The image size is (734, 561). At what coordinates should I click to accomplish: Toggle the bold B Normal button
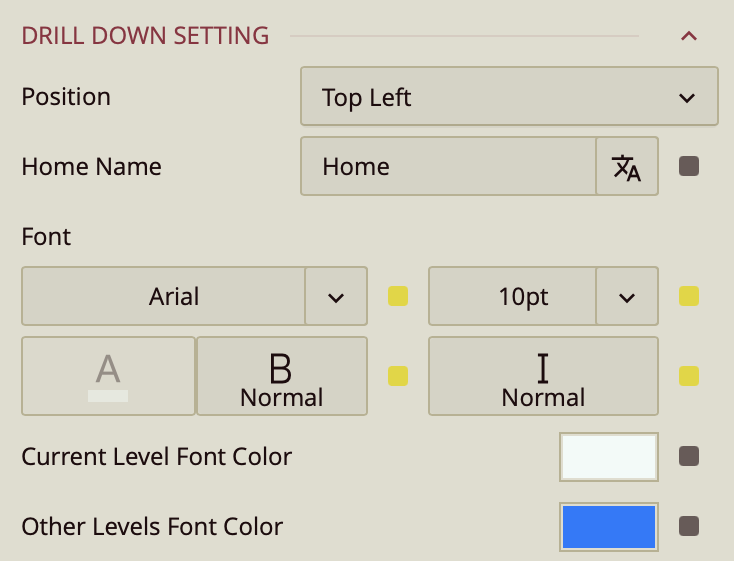click(x=282, y=376)
